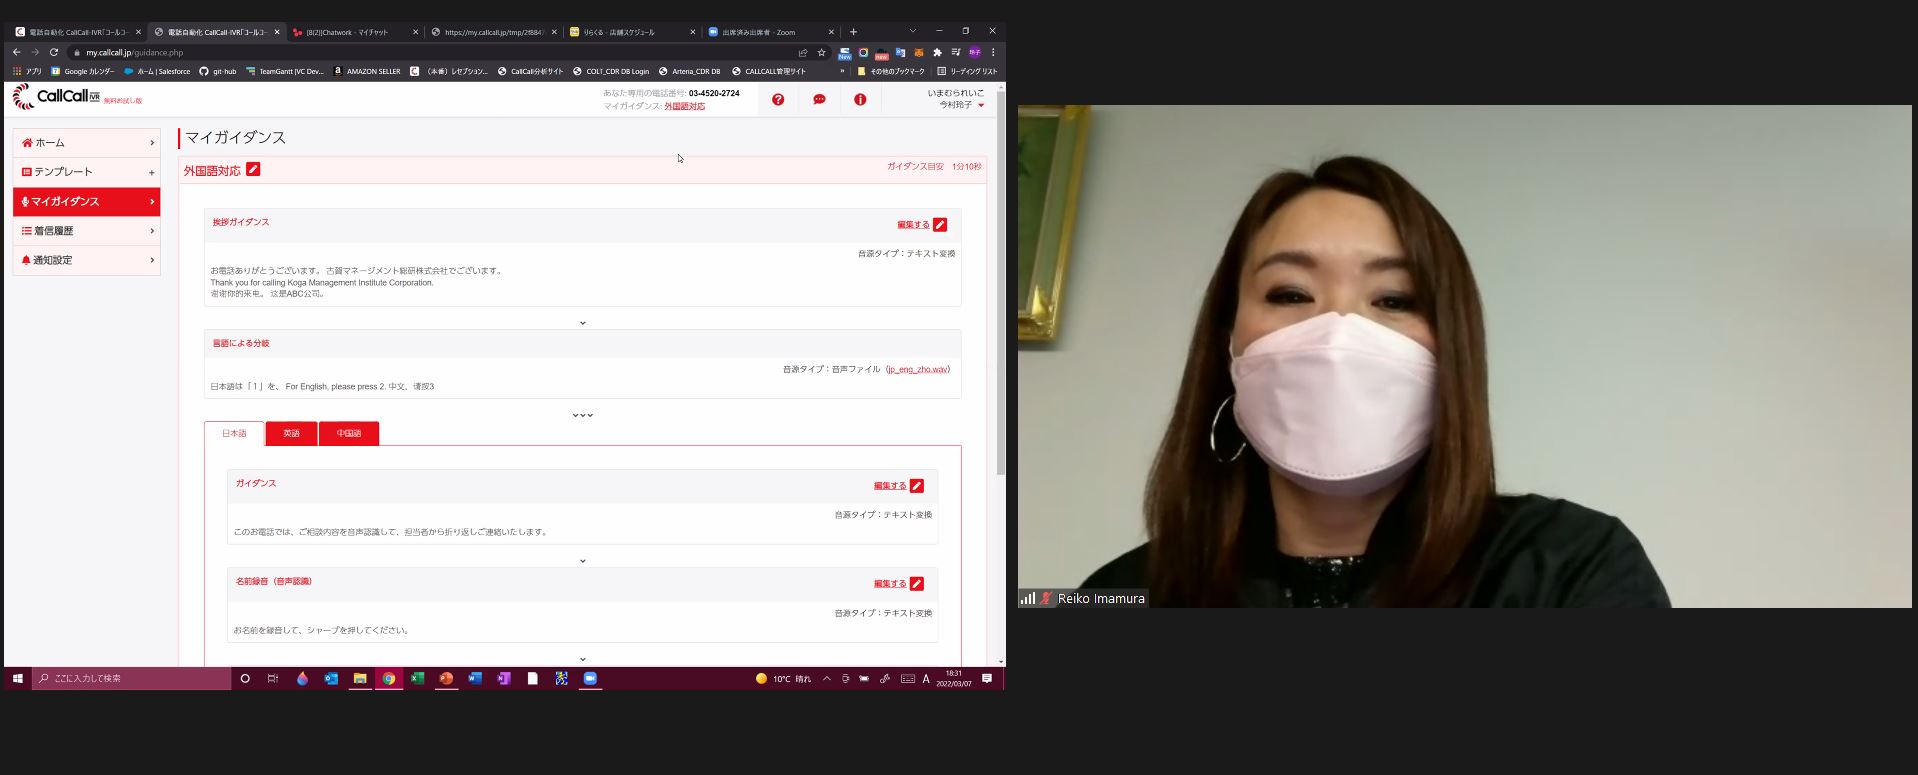Open Excel from the Windows taskbar

pos(417,678)
